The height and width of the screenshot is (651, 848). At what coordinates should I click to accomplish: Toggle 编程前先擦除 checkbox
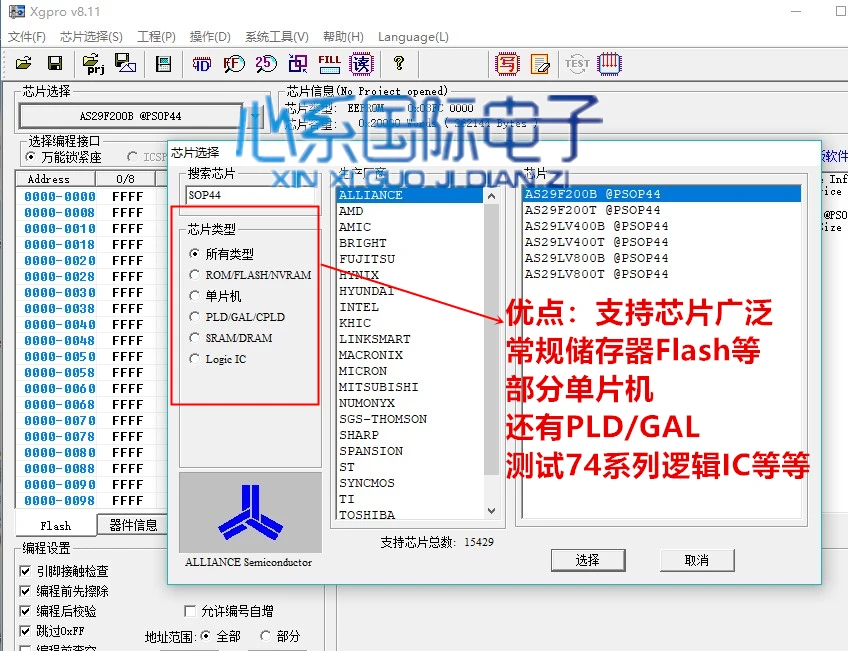click(25, 591)
